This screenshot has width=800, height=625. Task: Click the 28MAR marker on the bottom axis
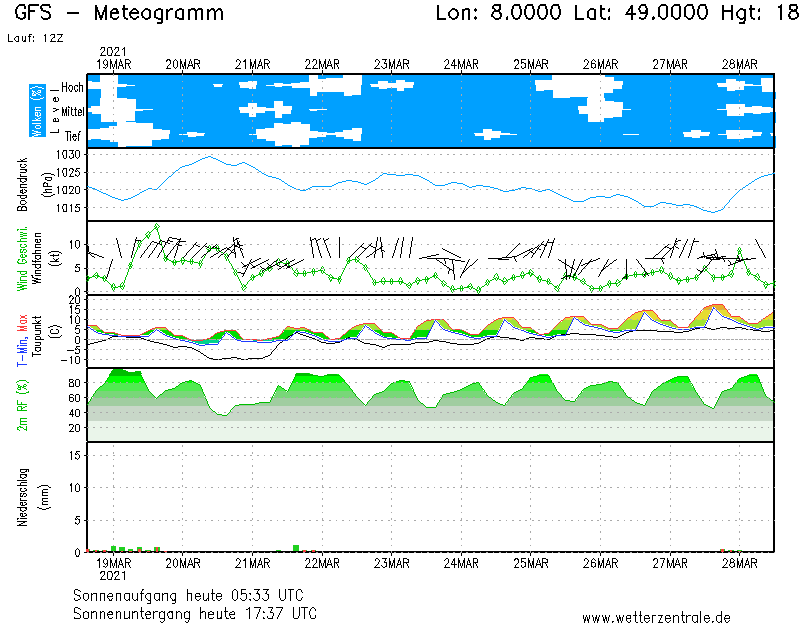(739, 563)
